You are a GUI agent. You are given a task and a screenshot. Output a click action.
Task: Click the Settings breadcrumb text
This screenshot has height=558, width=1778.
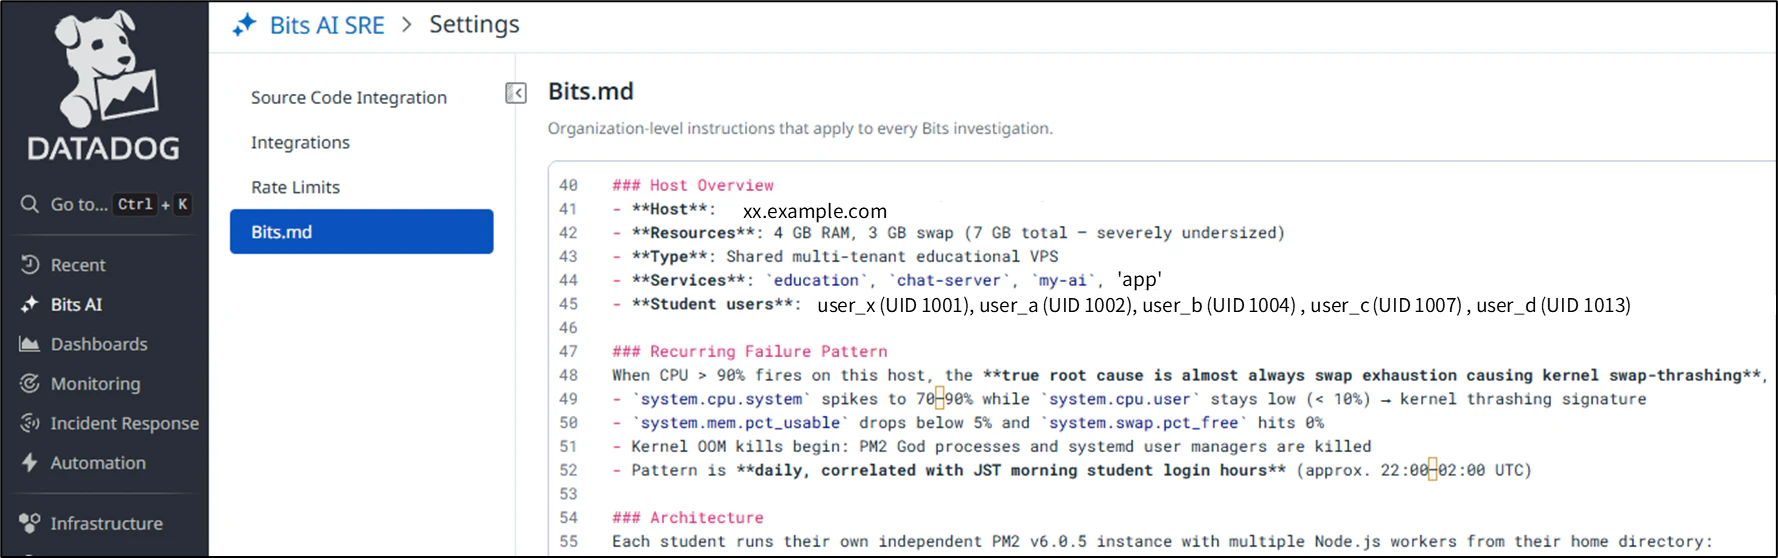coord(474,25)
